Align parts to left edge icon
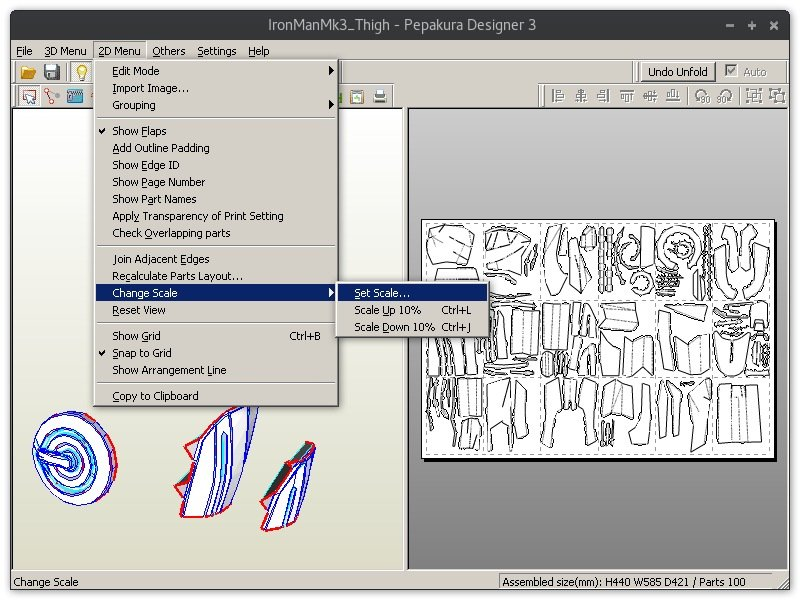The height and width of the screenshot is (600, 800). 558,96
